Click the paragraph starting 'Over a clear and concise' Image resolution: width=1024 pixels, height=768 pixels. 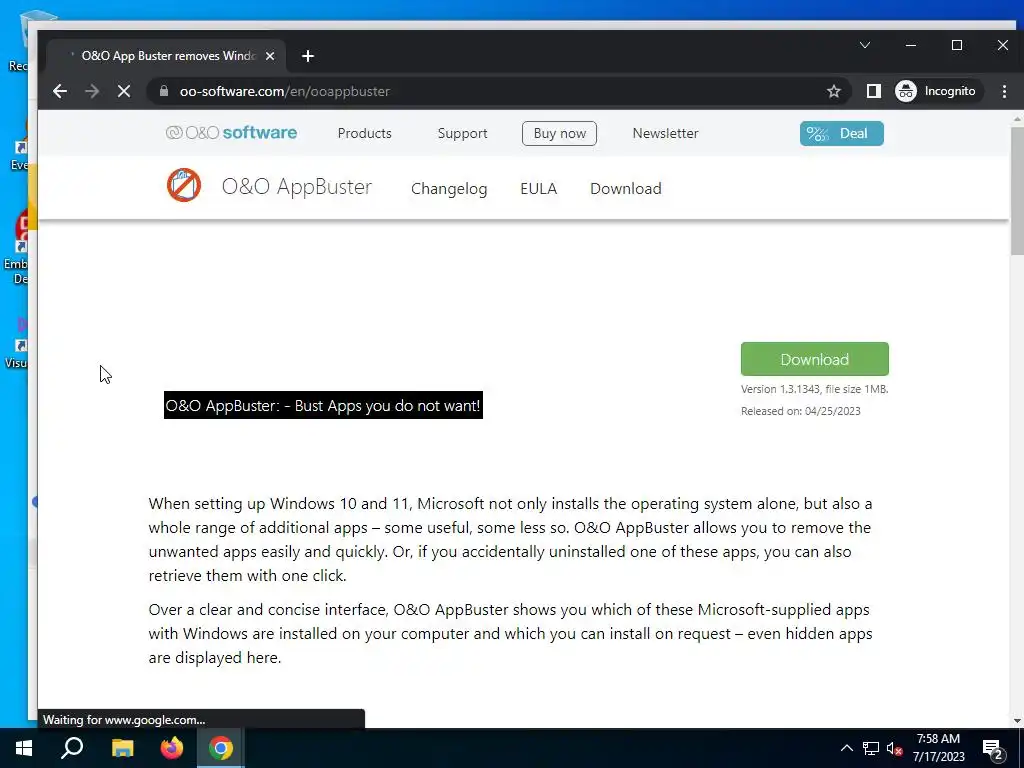511,633
